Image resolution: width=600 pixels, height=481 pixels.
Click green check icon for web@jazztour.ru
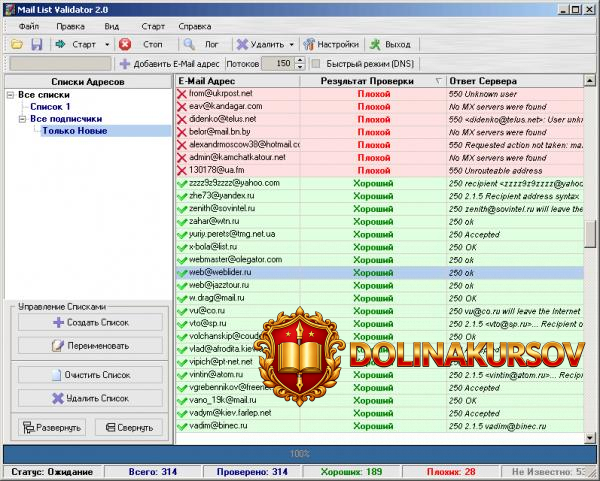pos(182,286)
